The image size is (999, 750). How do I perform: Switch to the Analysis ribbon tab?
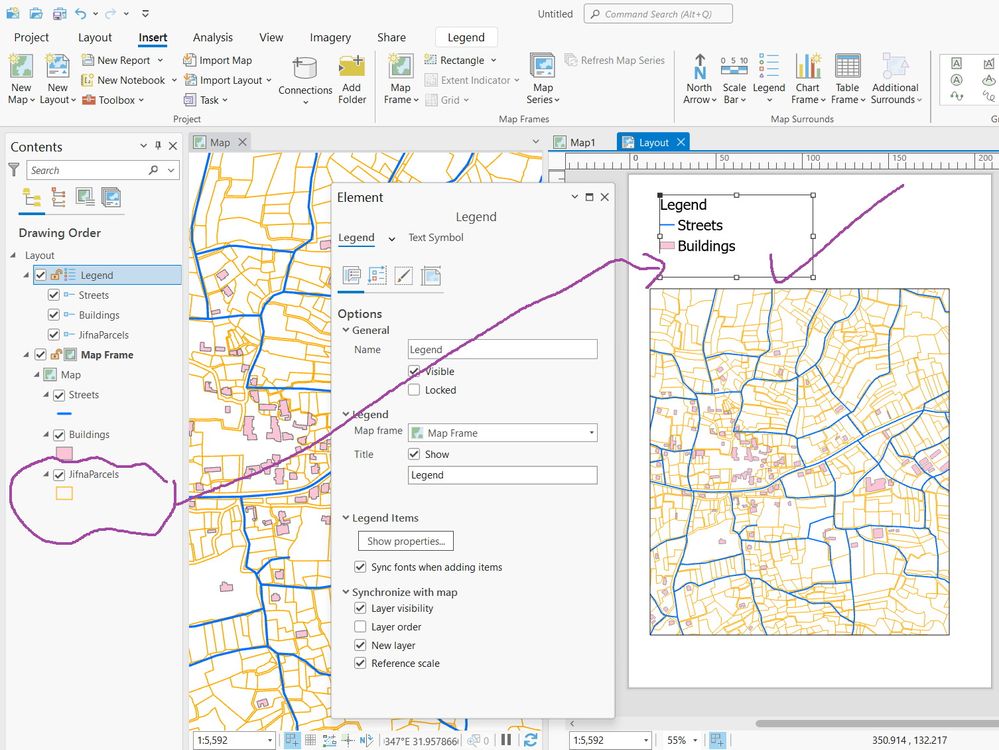[212, 38]
